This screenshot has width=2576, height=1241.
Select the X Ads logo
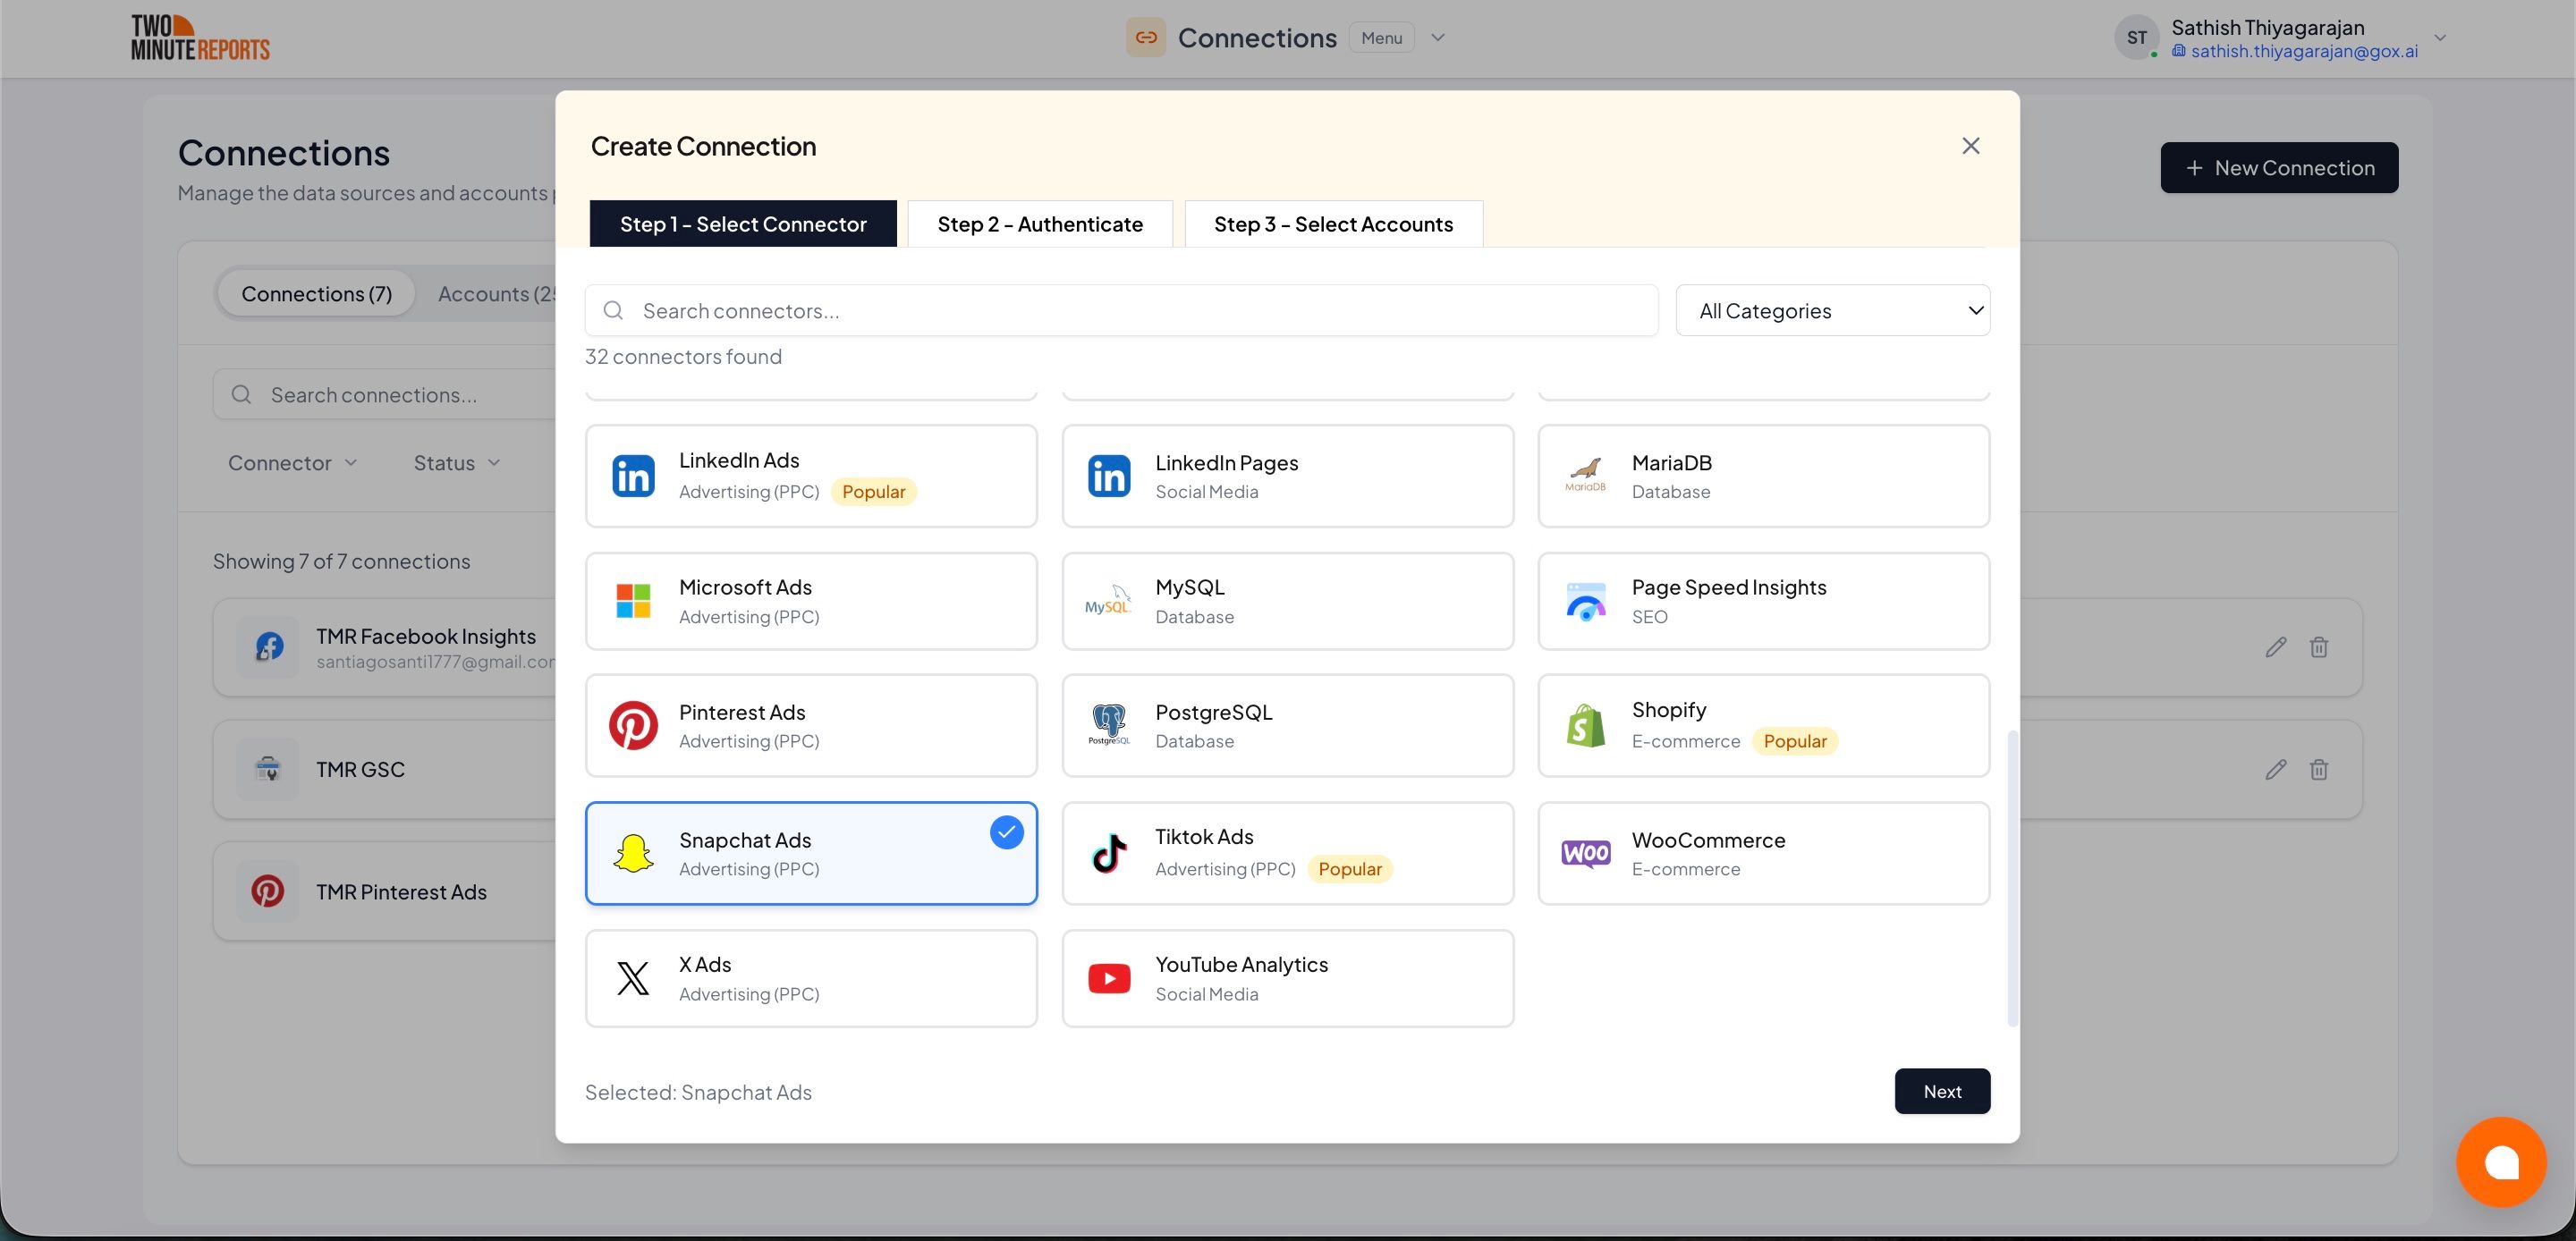coord(633,978)
